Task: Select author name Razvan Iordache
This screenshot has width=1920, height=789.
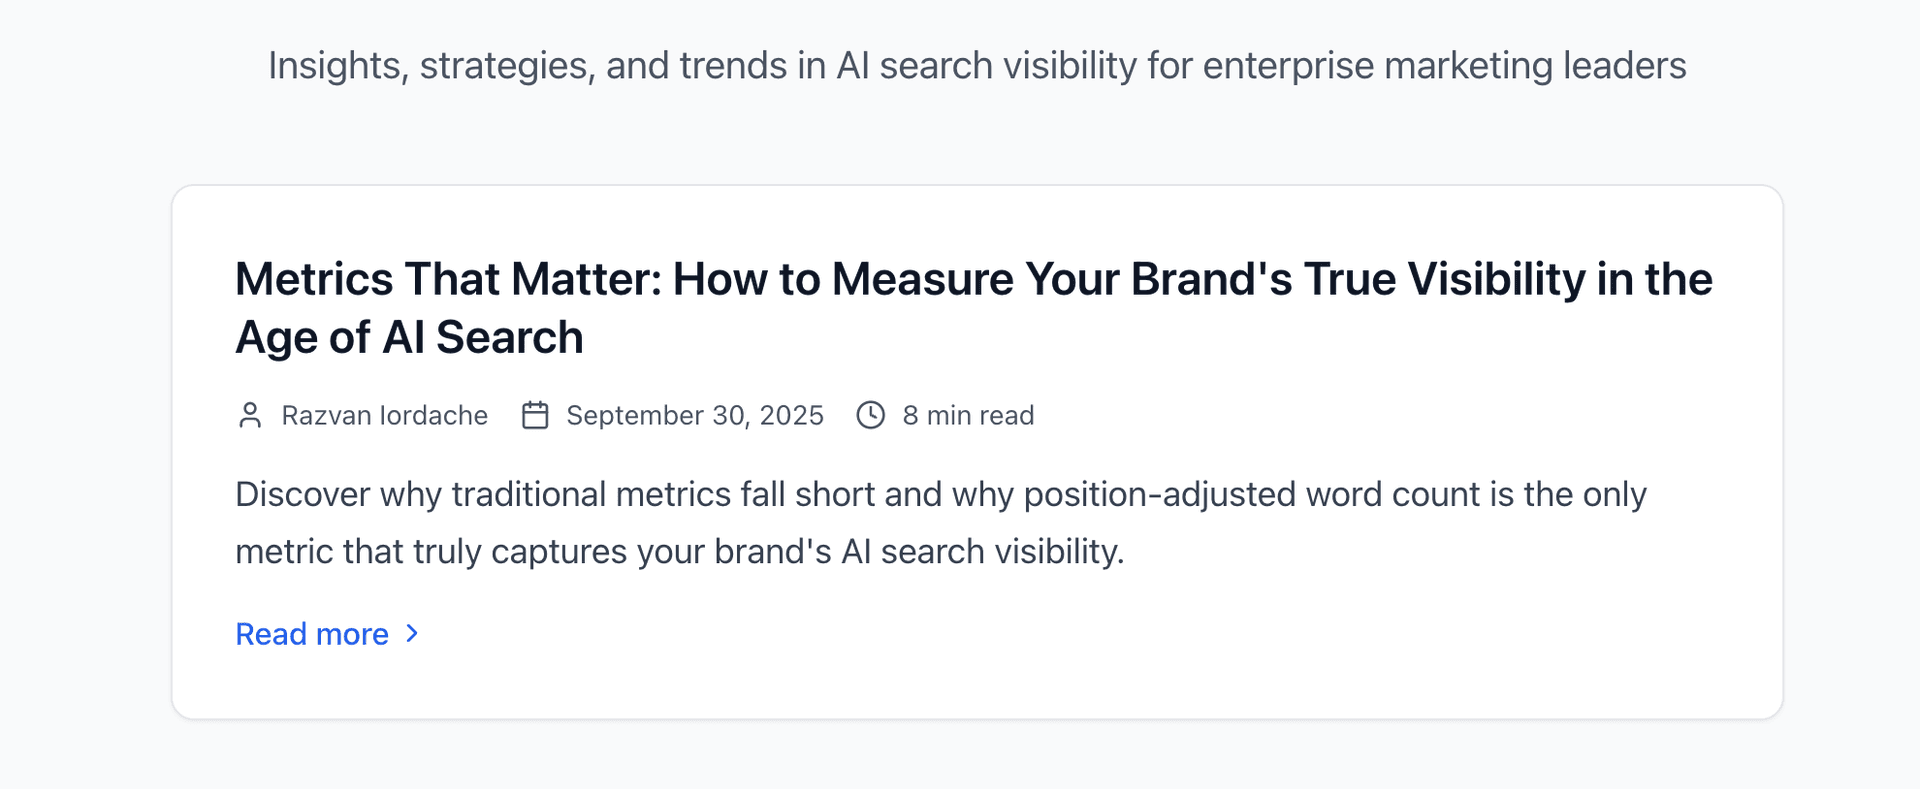Action: (x=385, y=415)
